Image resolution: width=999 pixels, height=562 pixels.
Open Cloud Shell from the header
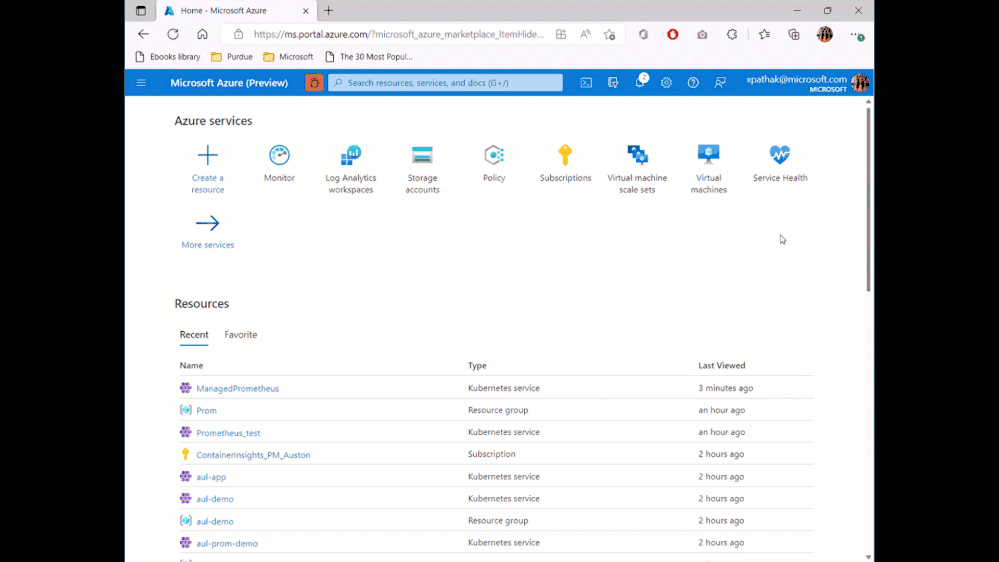point(586,83)
